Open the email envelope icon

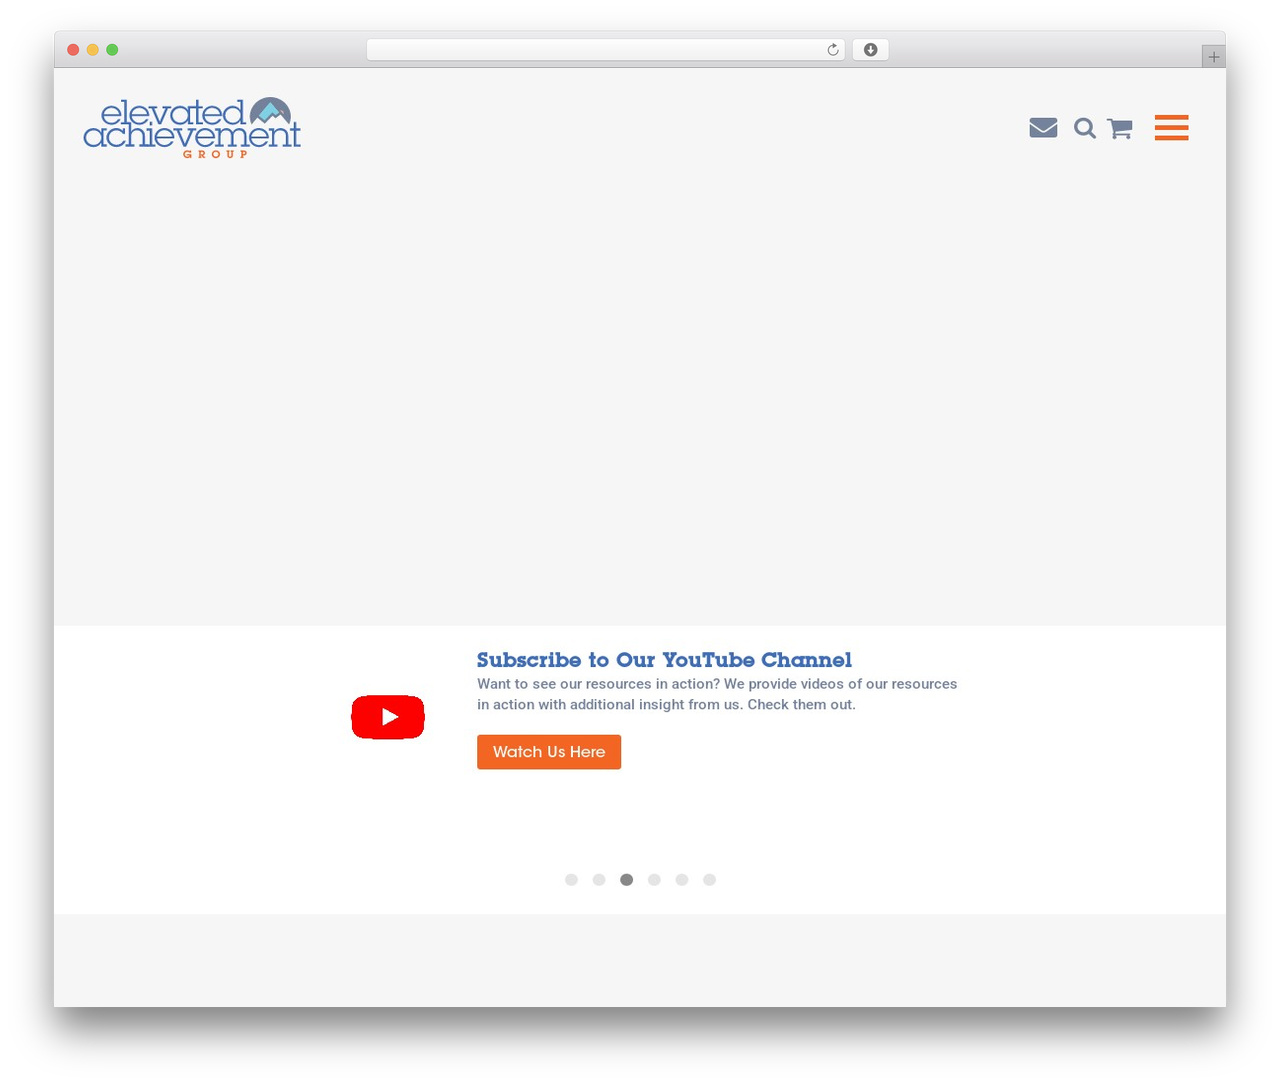coord(1043,128)
